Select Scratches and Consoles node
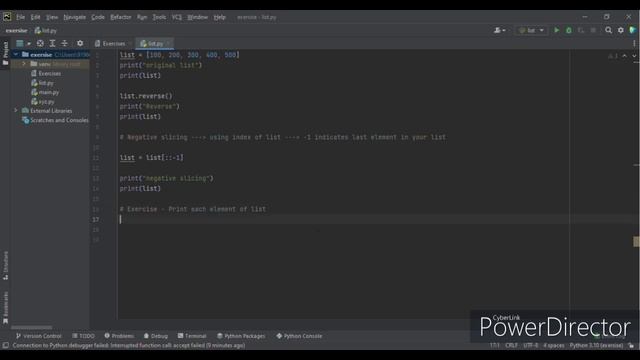This screenshot has height=360, width=640. click(56, 120)
